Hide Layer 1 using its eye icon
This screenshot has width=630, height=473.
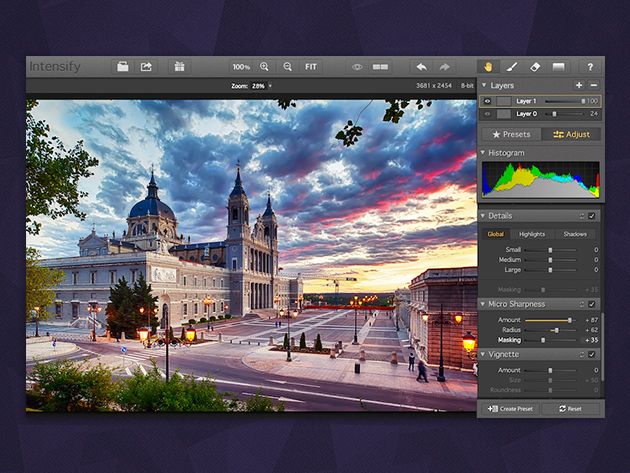tap(488, 101)
